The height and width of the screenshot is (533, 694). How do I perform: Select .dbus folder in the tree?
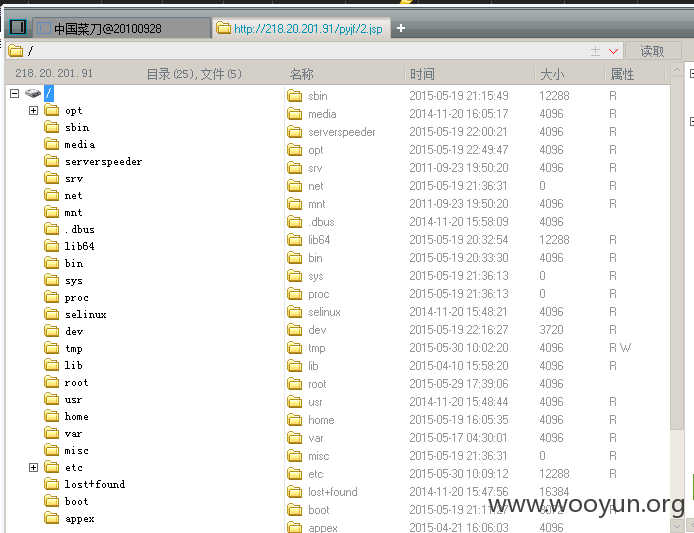coord(80,229)
